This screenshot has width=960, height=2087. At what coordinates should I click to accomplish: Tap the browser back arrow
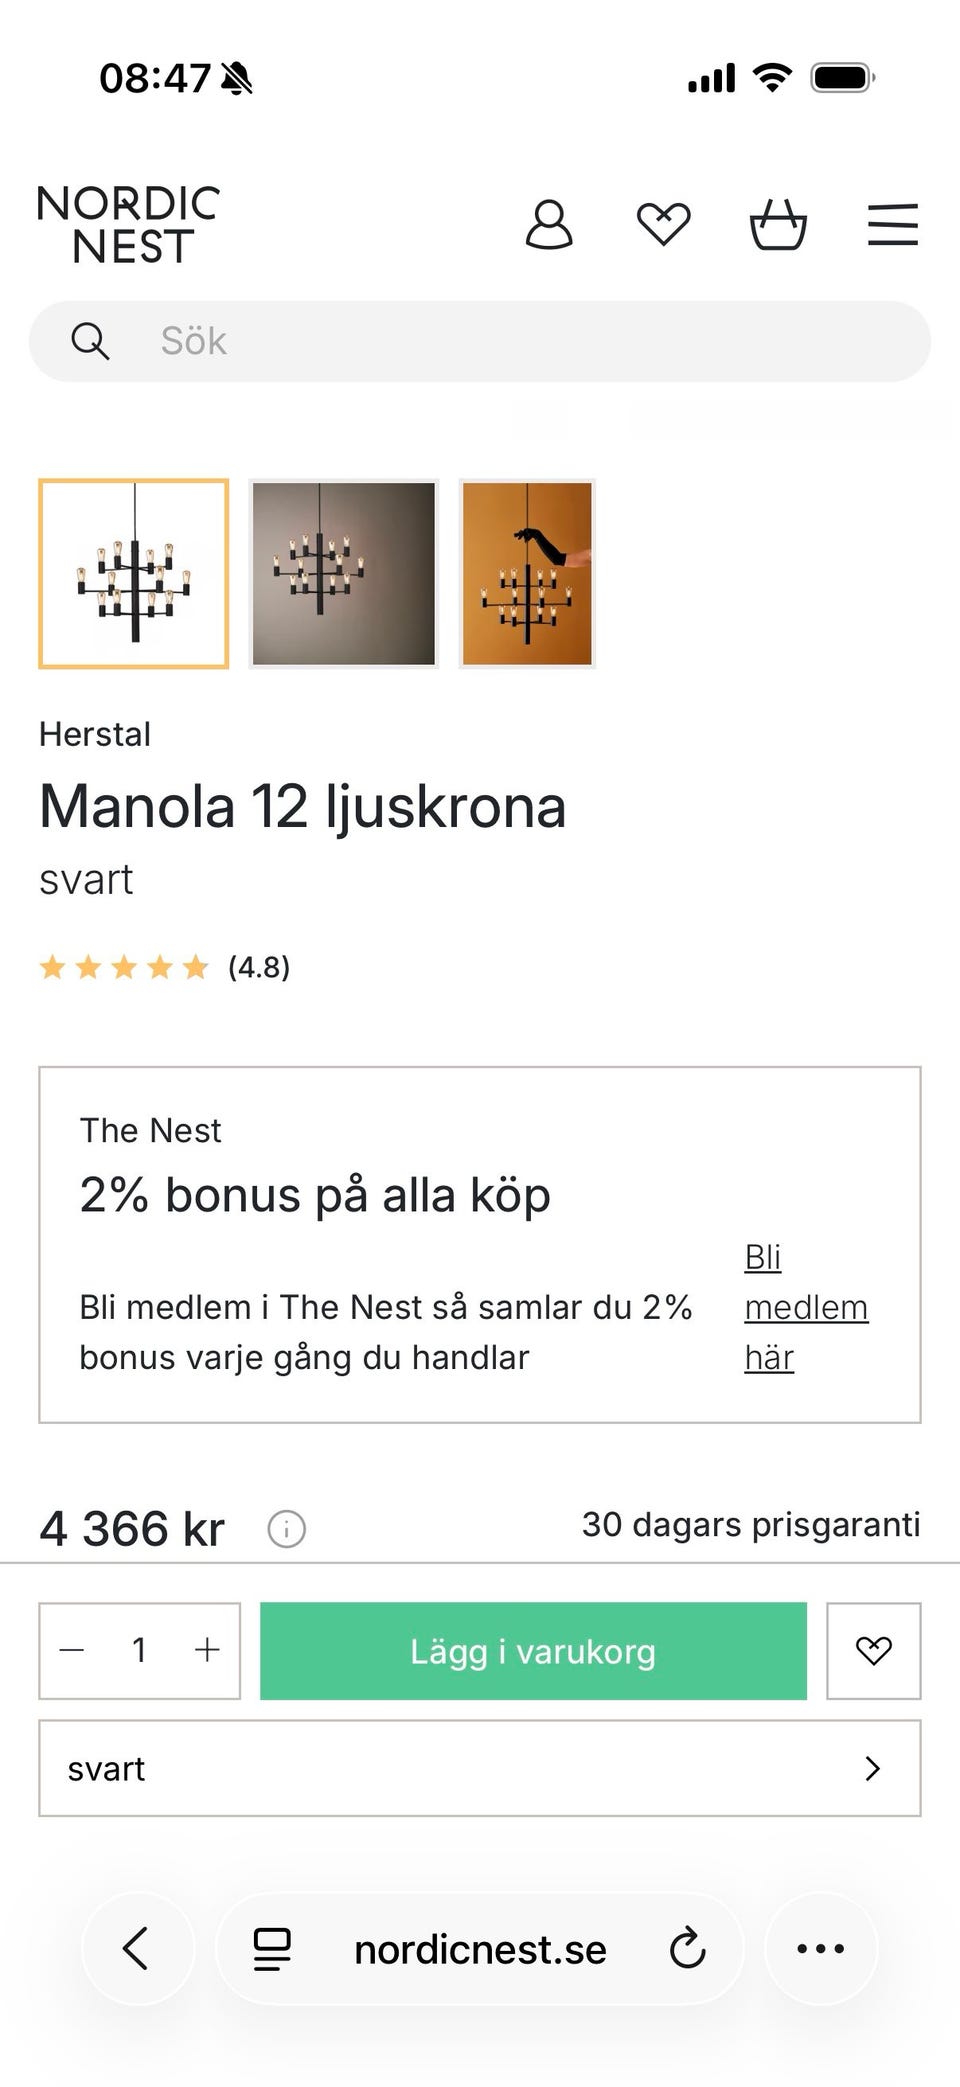(137, 1948)
